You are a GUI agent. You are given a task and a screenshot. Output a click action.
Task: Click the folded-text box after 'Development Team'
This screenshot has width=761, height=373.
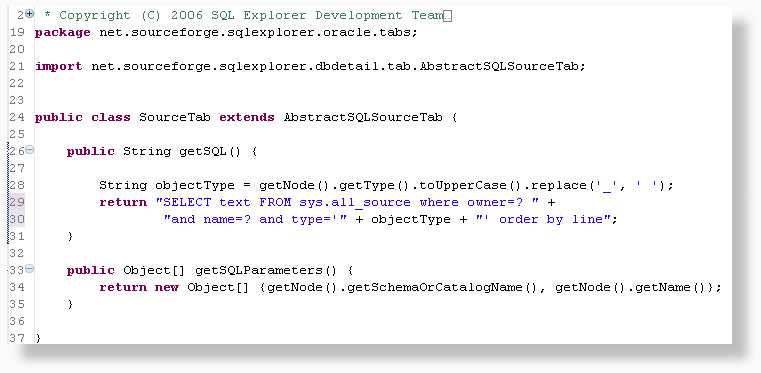(x=447, y=16)
